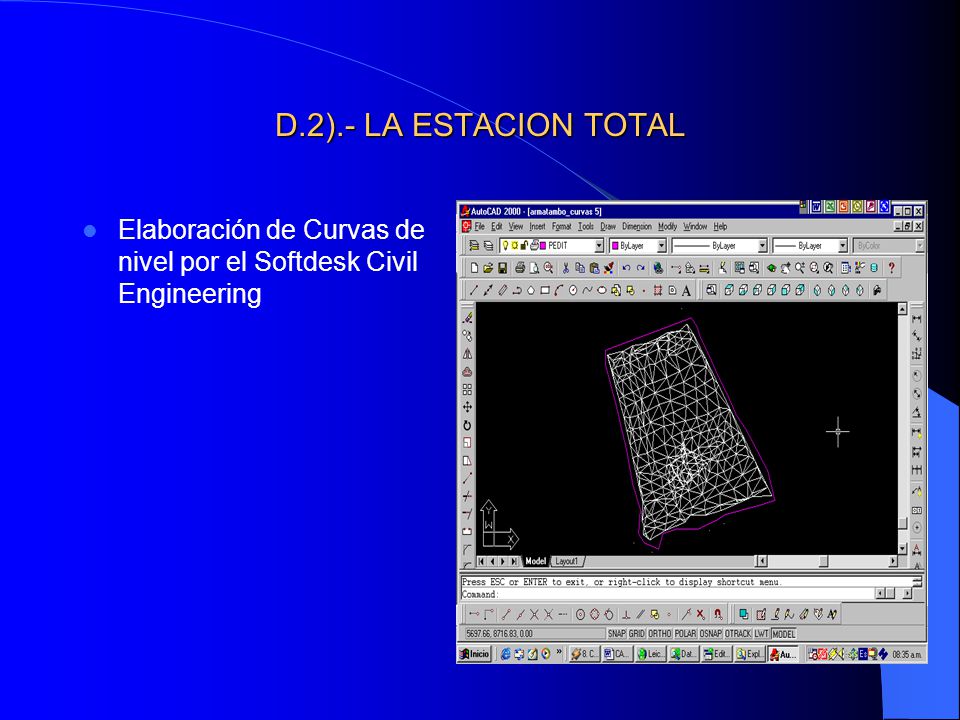
Task: Toggle ORTHO mode in status bar
Action: [x=660, y=634]
